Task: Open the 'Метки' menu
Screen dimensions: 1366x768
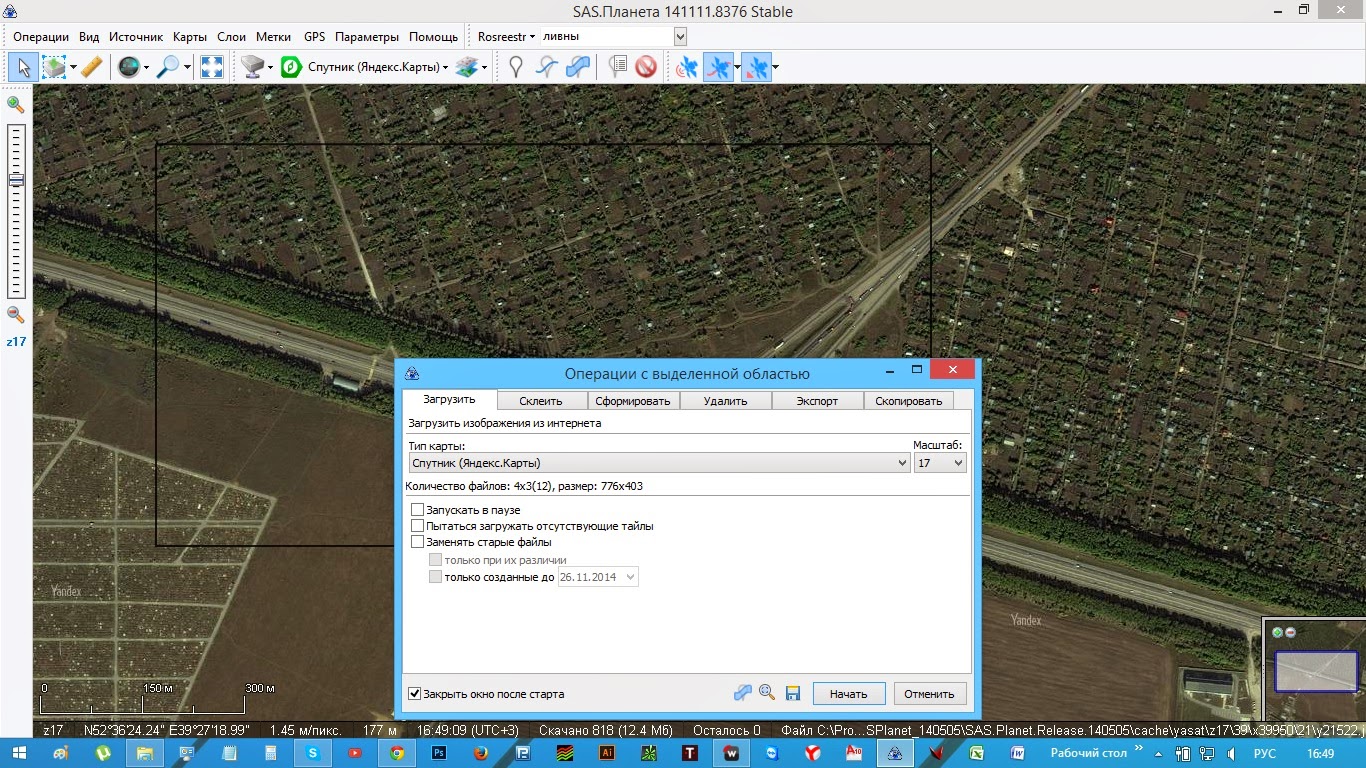Action: (273, 36)
